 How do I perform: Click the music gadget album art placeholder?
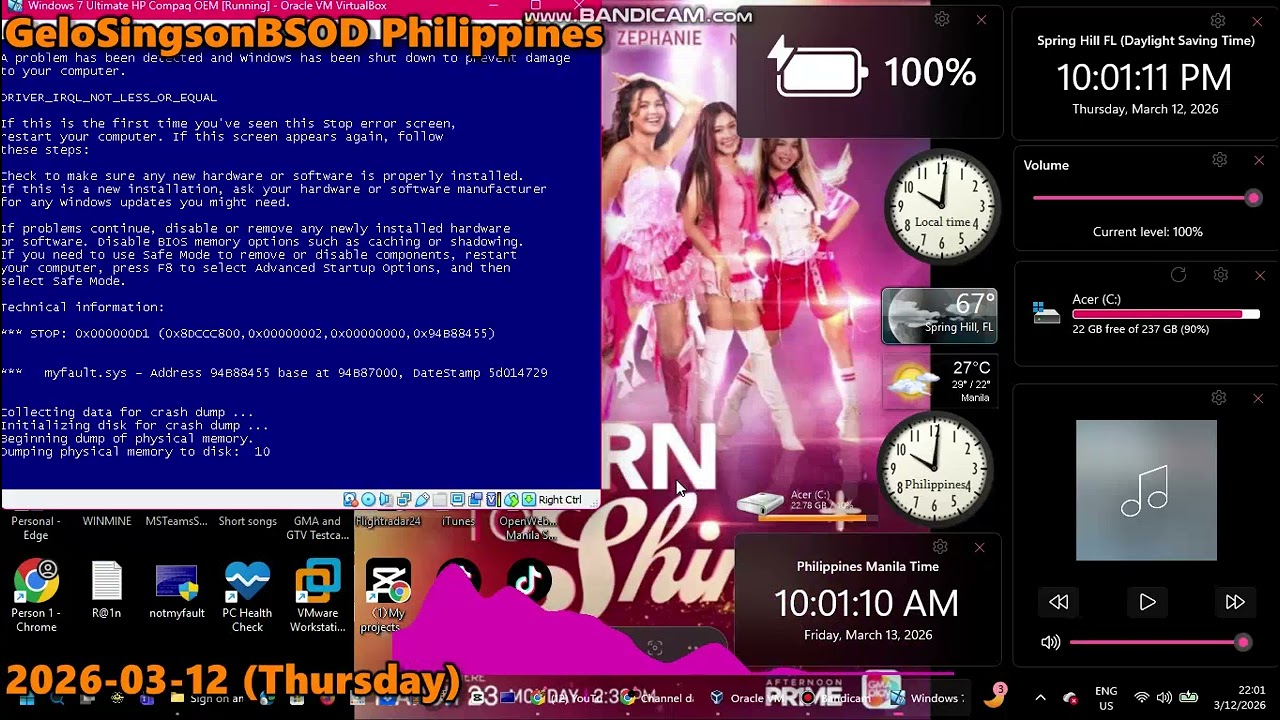coord(1146,490)
